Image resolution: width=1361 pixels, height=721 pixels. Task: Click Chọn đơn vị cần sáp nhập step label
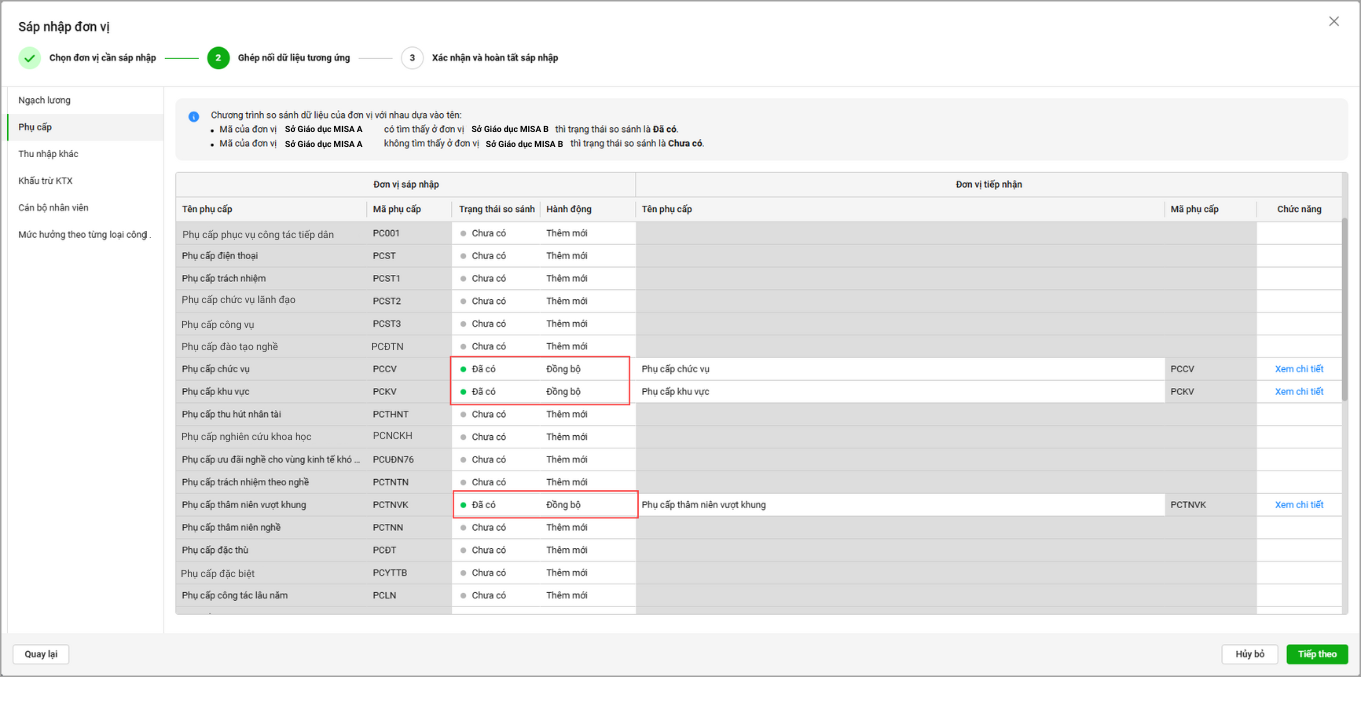click(x=103, y=58)
